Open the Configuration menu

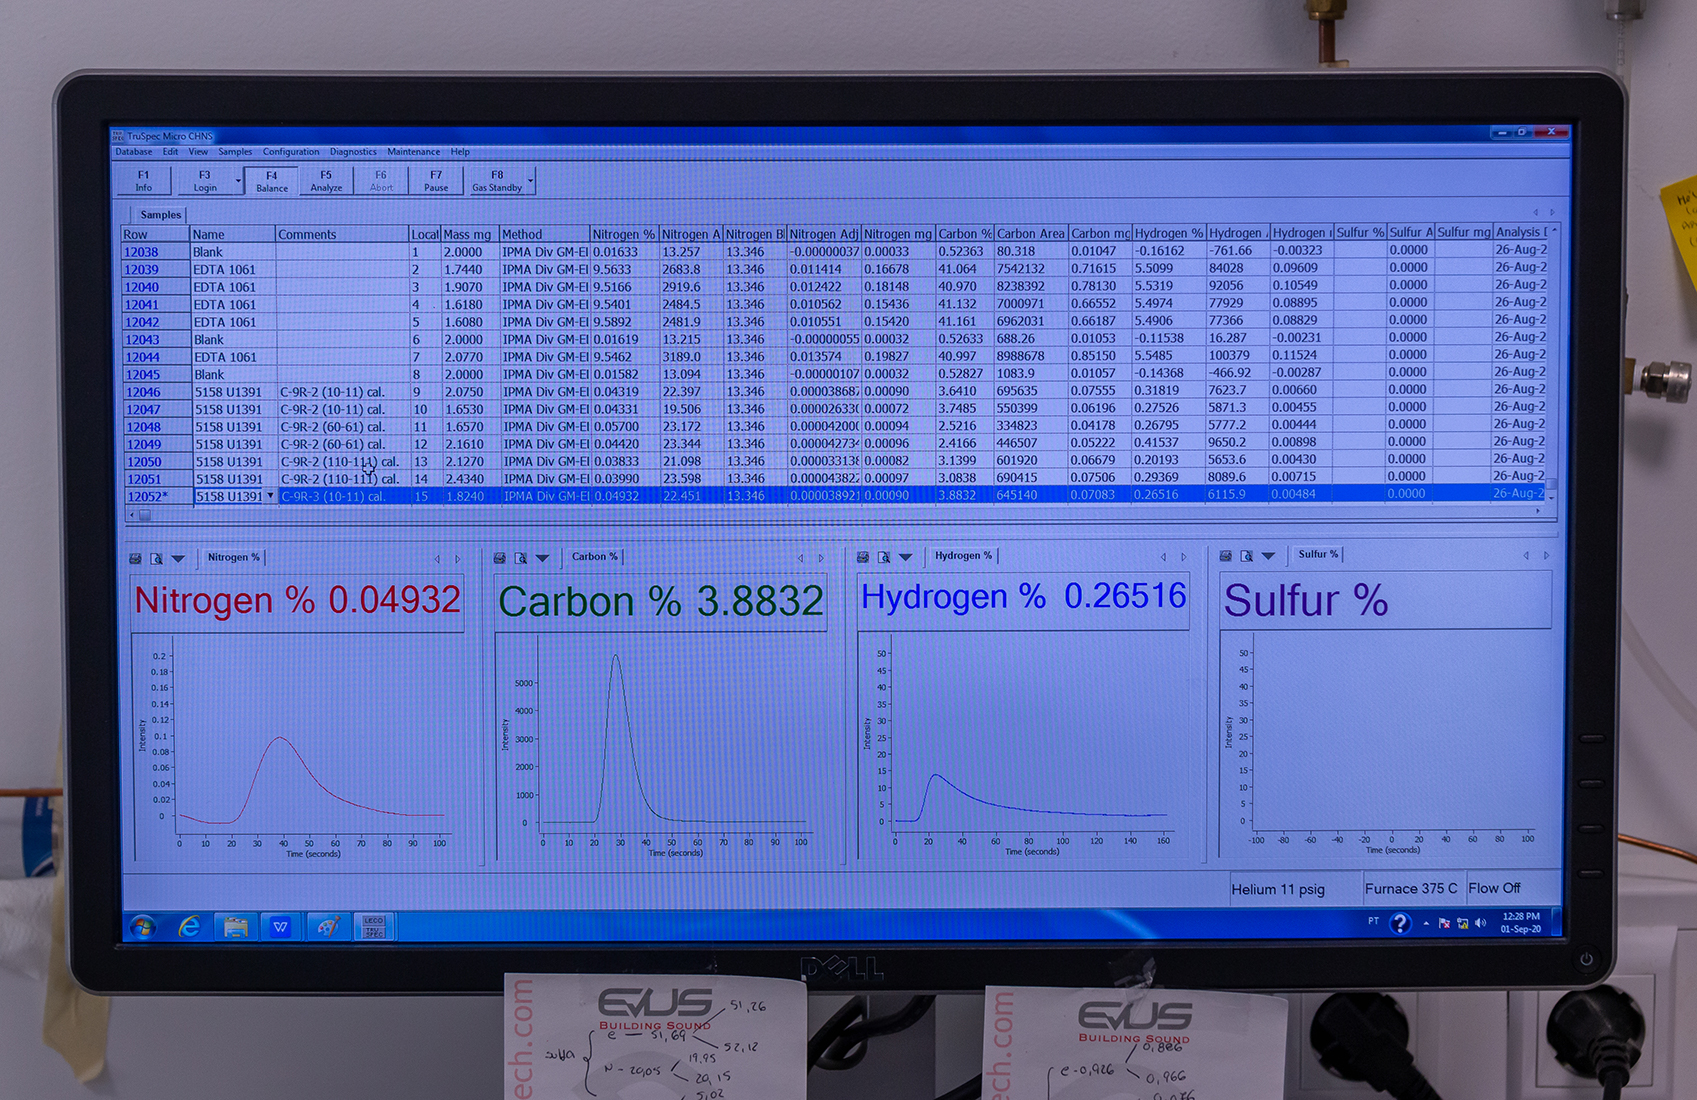point(291,152)
